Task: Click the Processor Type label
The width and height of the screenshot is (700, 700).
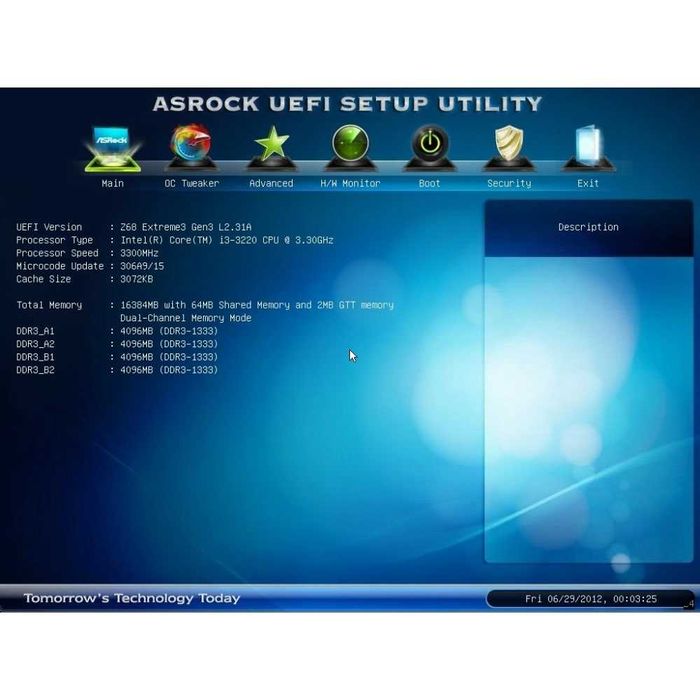Action: click(x=54, y=240)
